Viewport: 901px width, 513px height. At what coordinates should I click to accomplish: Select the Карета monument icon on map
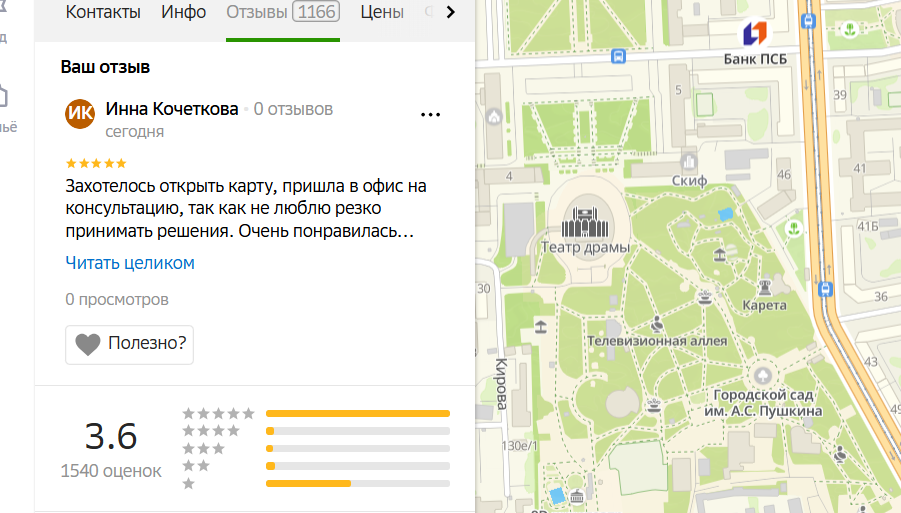tap(764, 287)
